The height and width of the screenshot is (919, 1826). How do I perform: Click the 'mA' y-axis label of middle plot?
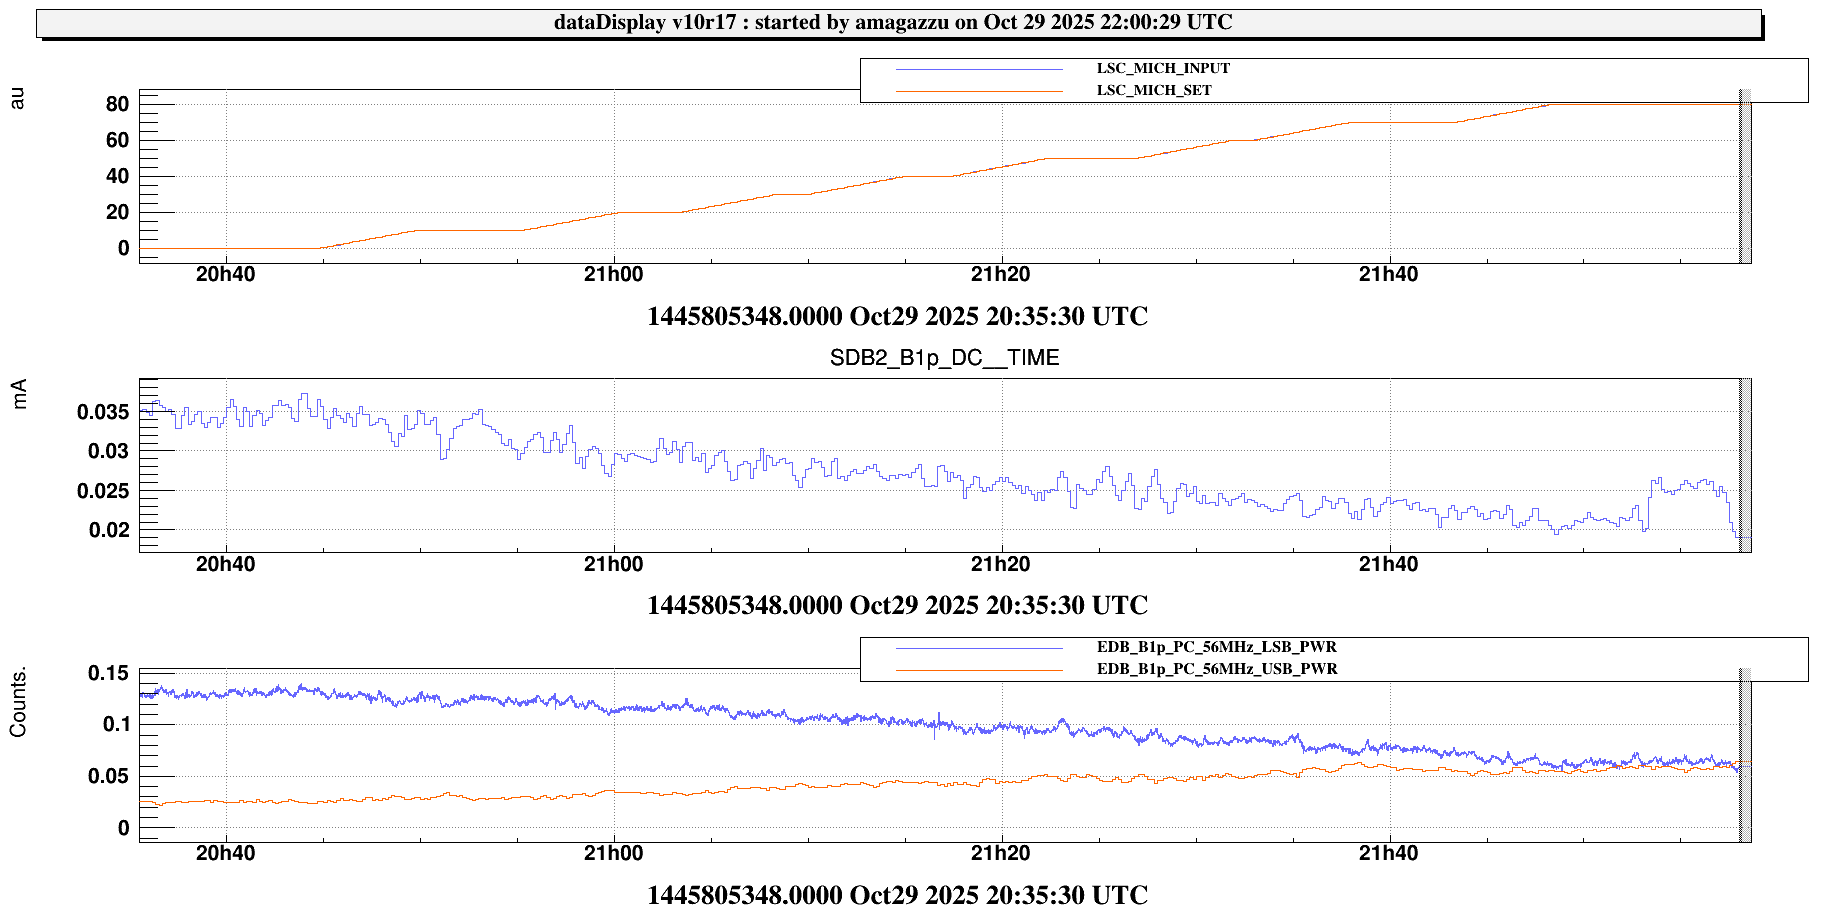[x=19, y=394]
